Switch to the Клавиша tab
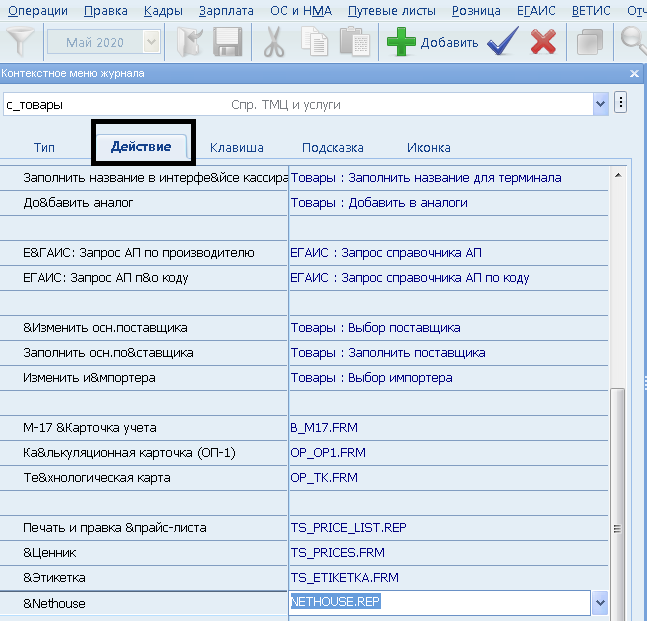The height and width of the screenshot is (621, 647). (237, 147)
